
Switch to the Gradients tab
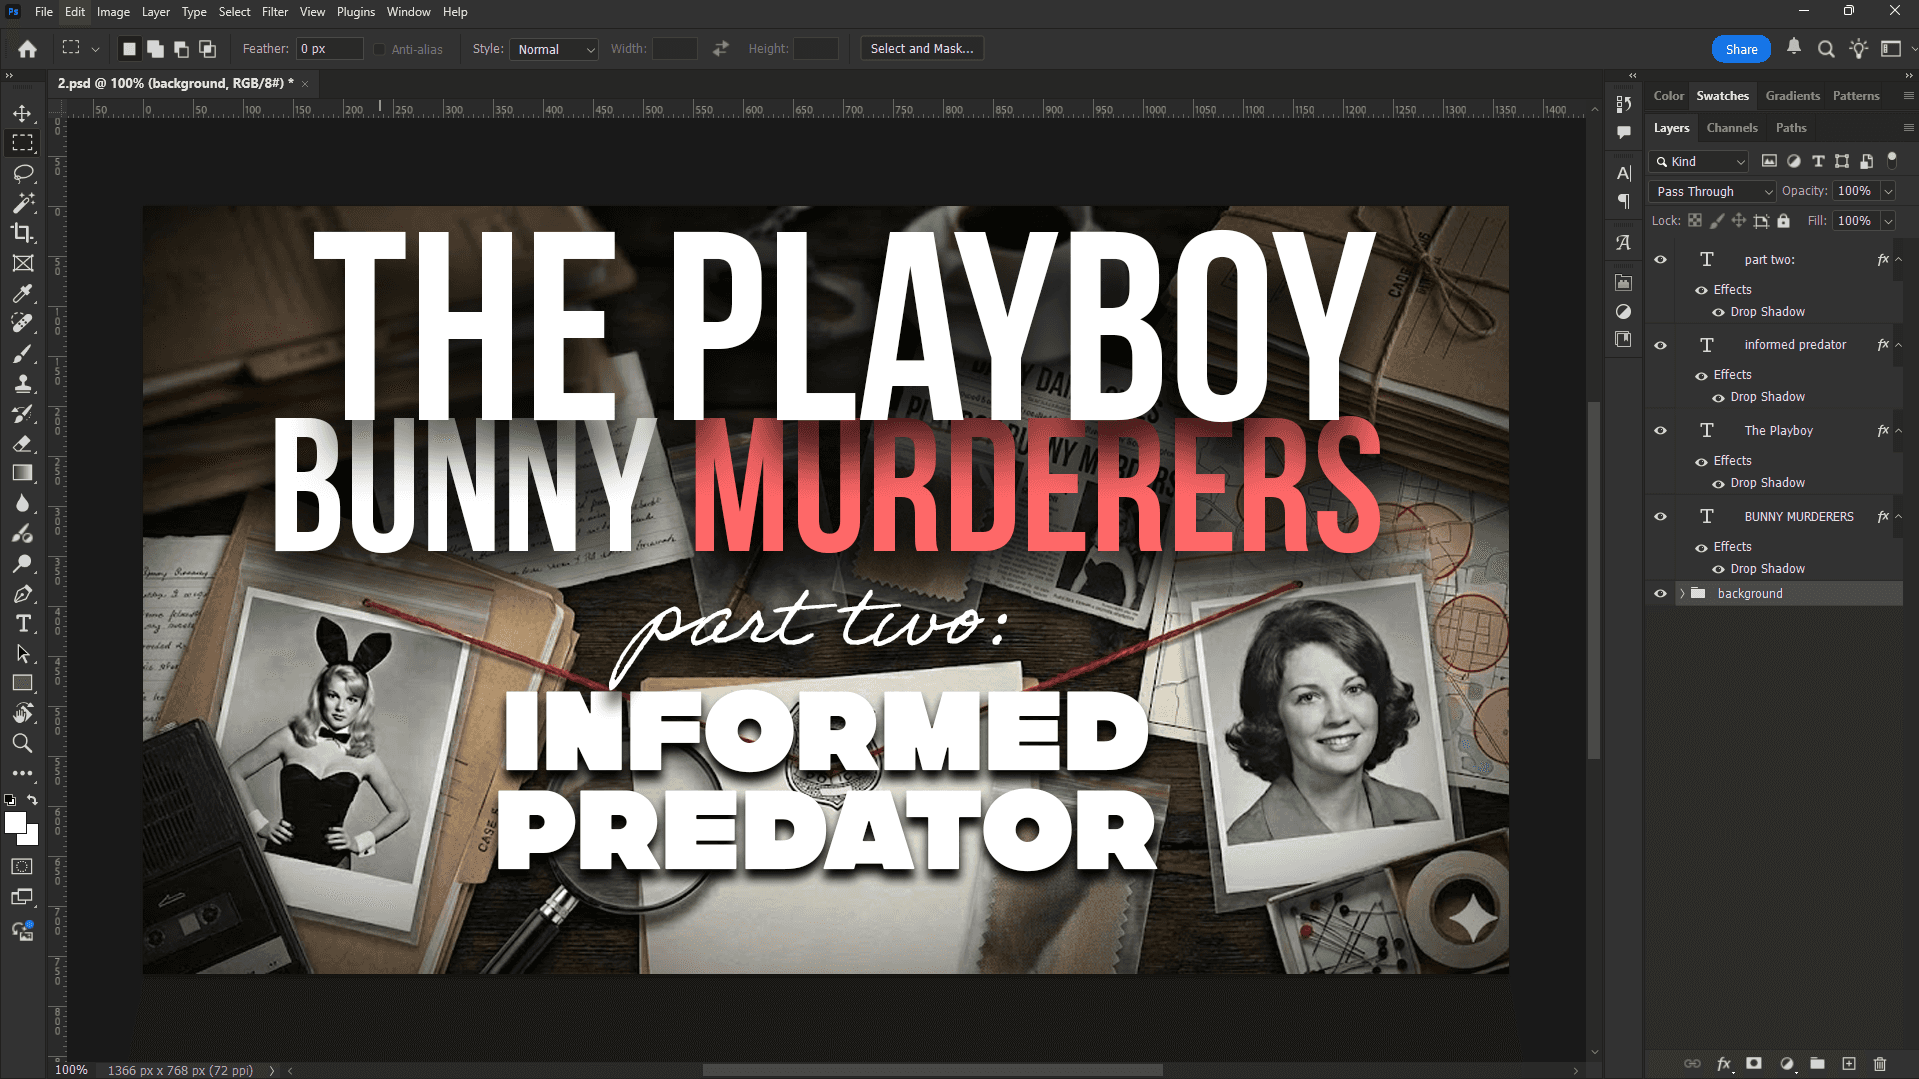(1792, 96)
